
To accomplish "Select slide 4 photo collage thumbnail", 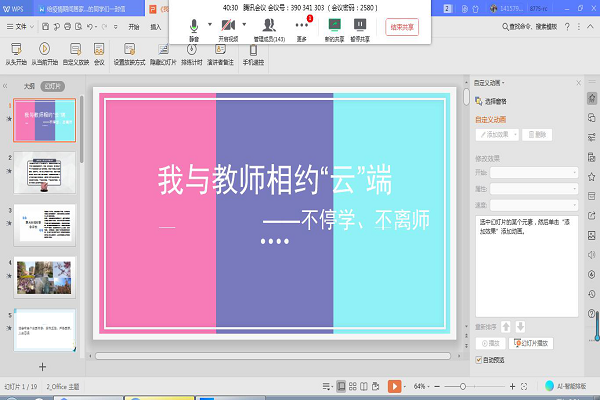I will pyautogui.click(x=45, y=278).
